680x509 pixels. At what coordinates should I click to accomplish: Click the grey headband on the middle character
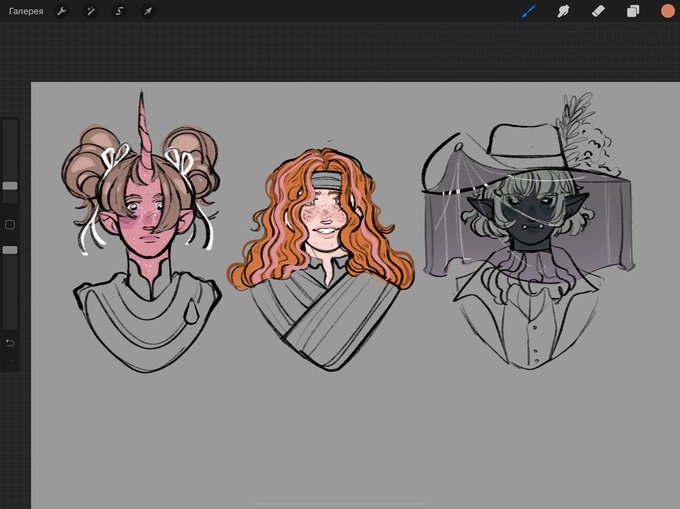328,180
